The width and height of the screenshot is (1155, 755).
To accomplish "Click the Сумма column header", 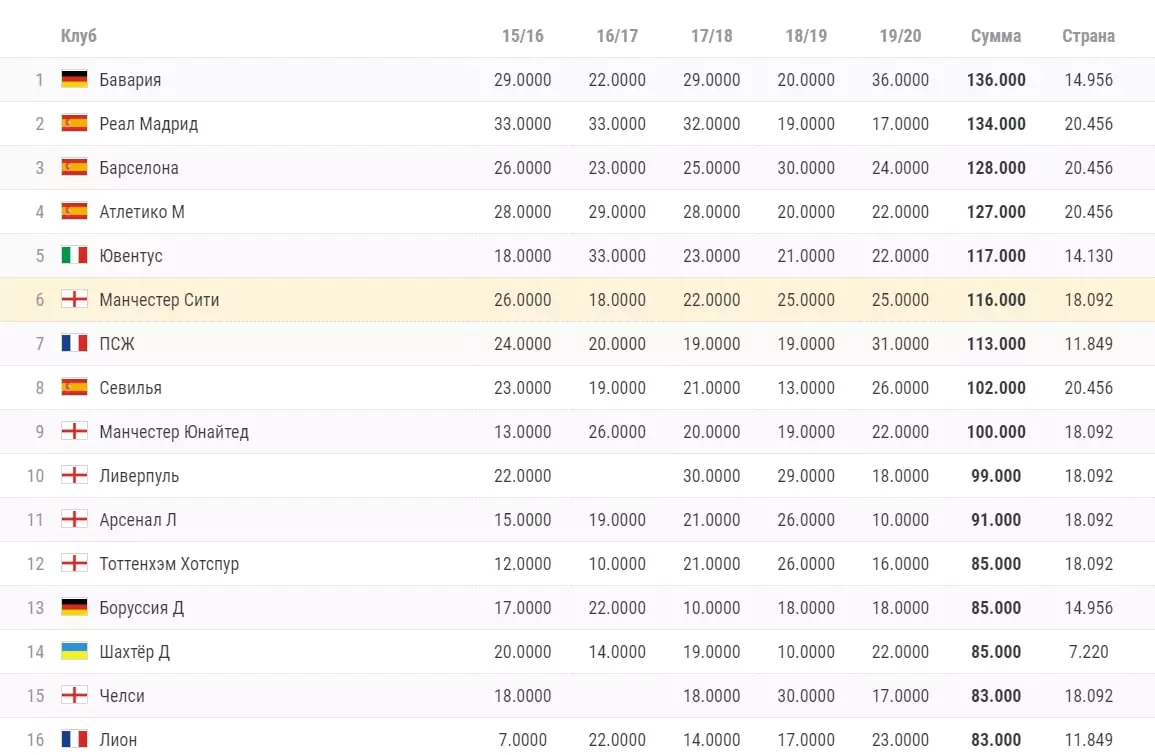I will (x=996, y=36).
